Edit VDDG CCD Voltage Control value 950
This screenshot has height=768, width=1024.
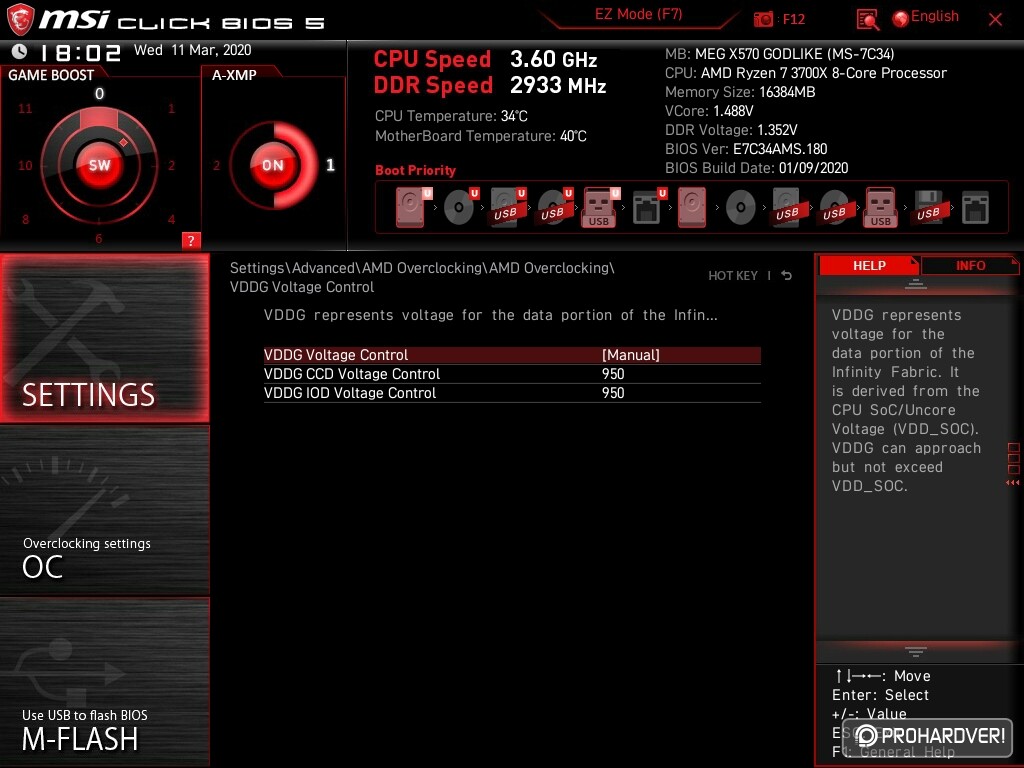(x=613, y=374)
